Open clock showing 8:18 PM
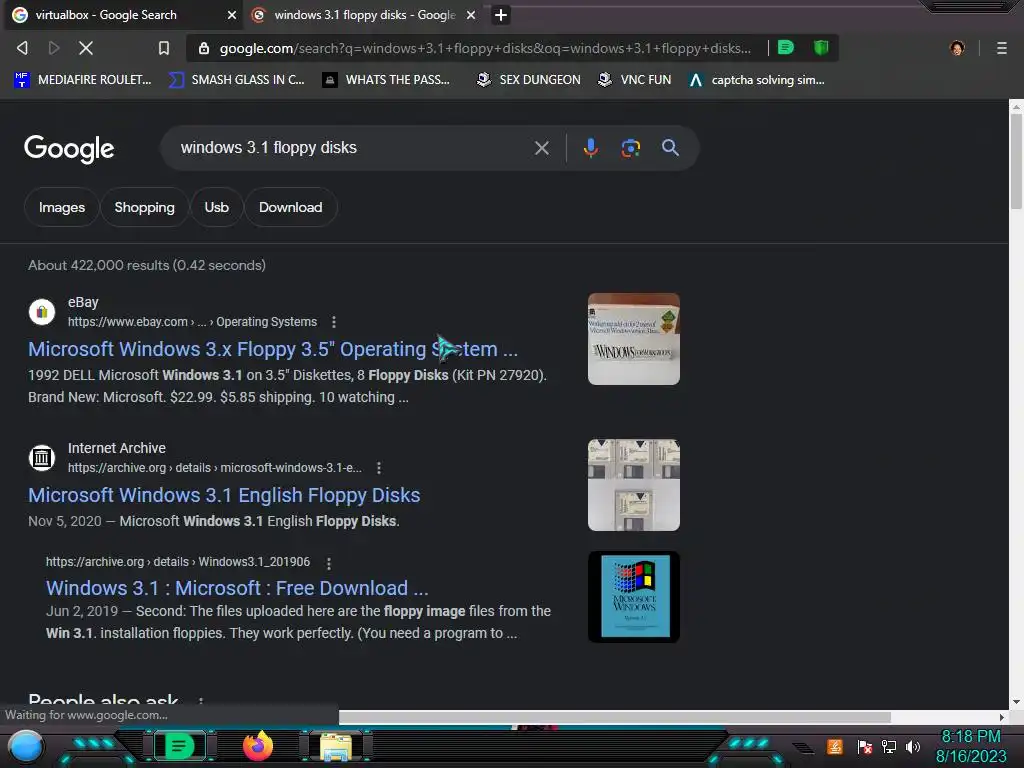The width and height of the screenshot is (1024, 768). (x=971, y=737)
